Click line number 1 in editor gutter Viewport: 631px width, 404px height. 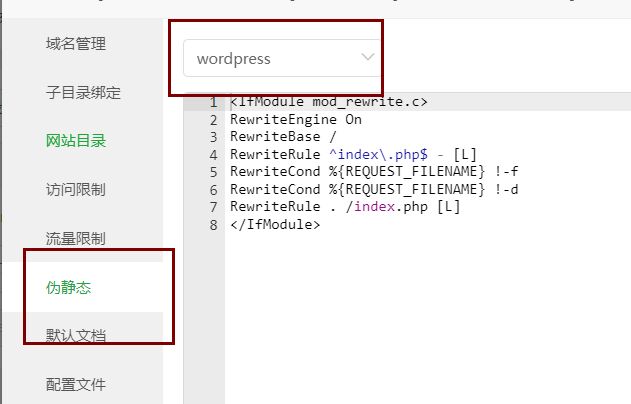(x=212, y=103)
